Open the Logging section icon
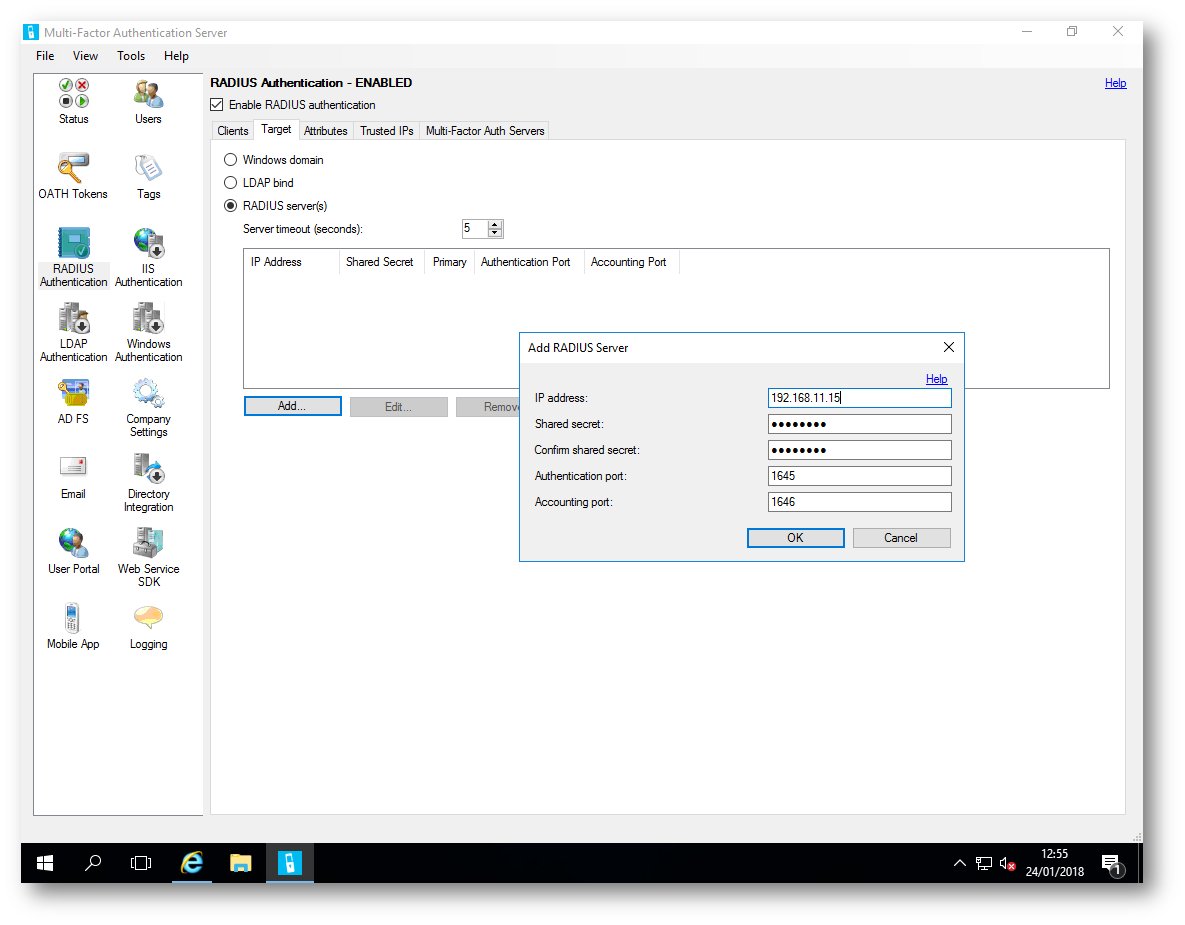Viewport: 1185px width, 925px height. click(x=148, y=626)
